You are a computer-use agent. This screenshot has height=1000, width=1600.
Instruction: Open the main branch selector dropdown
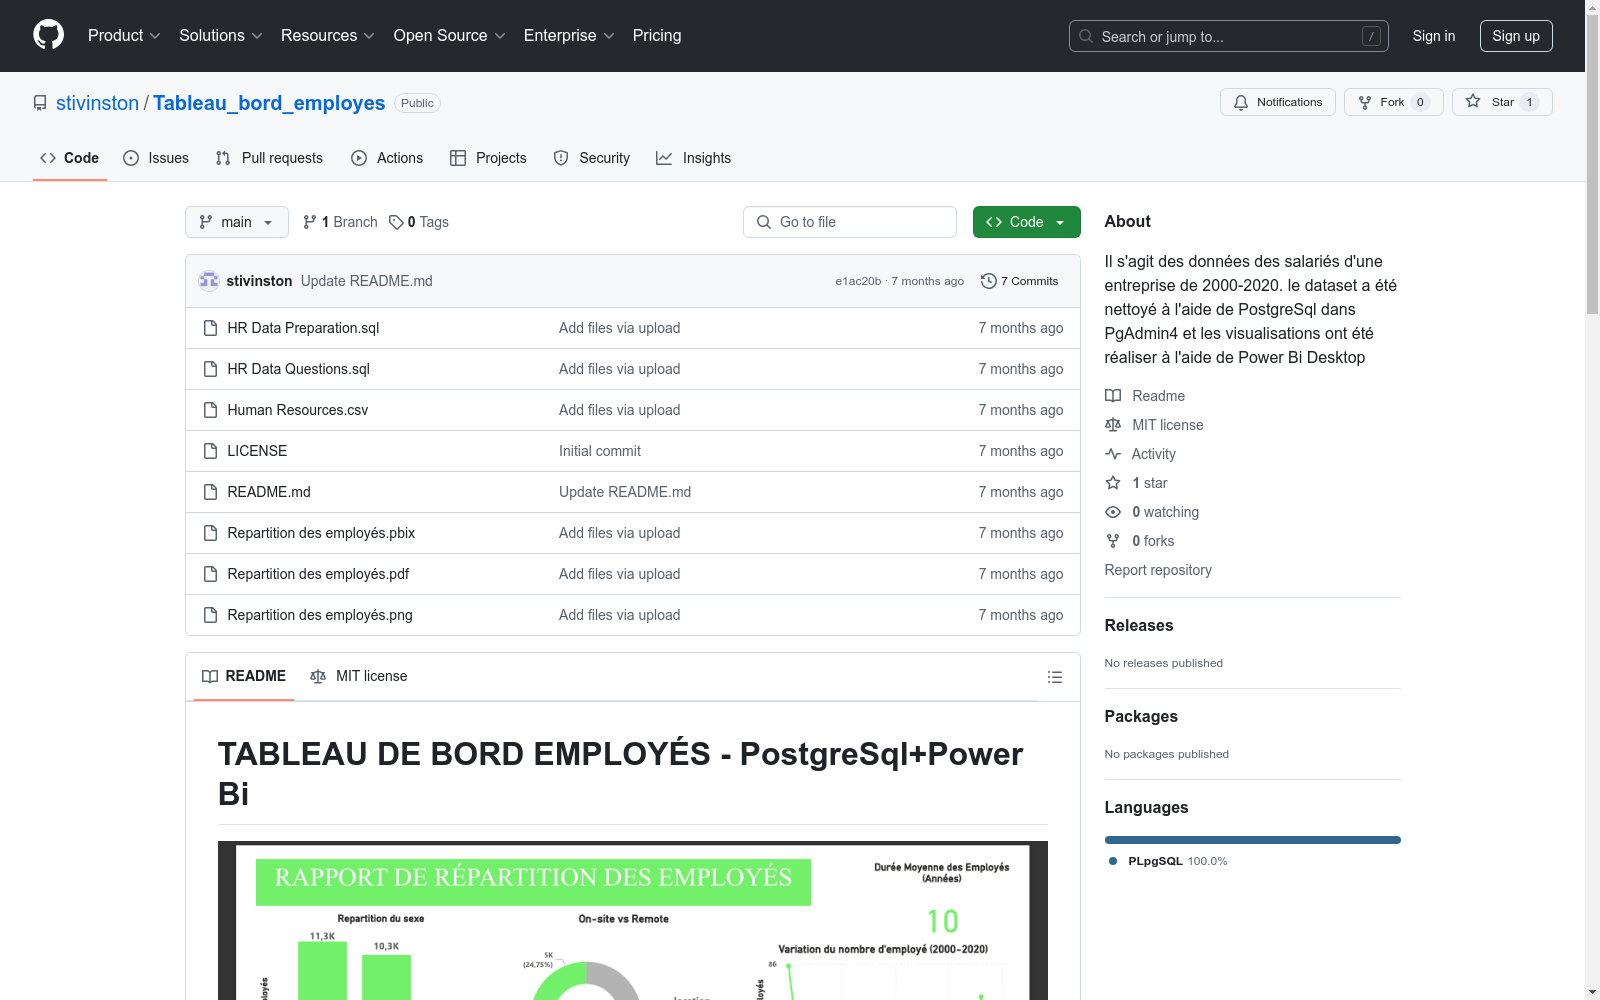click(x=237, y=222)
